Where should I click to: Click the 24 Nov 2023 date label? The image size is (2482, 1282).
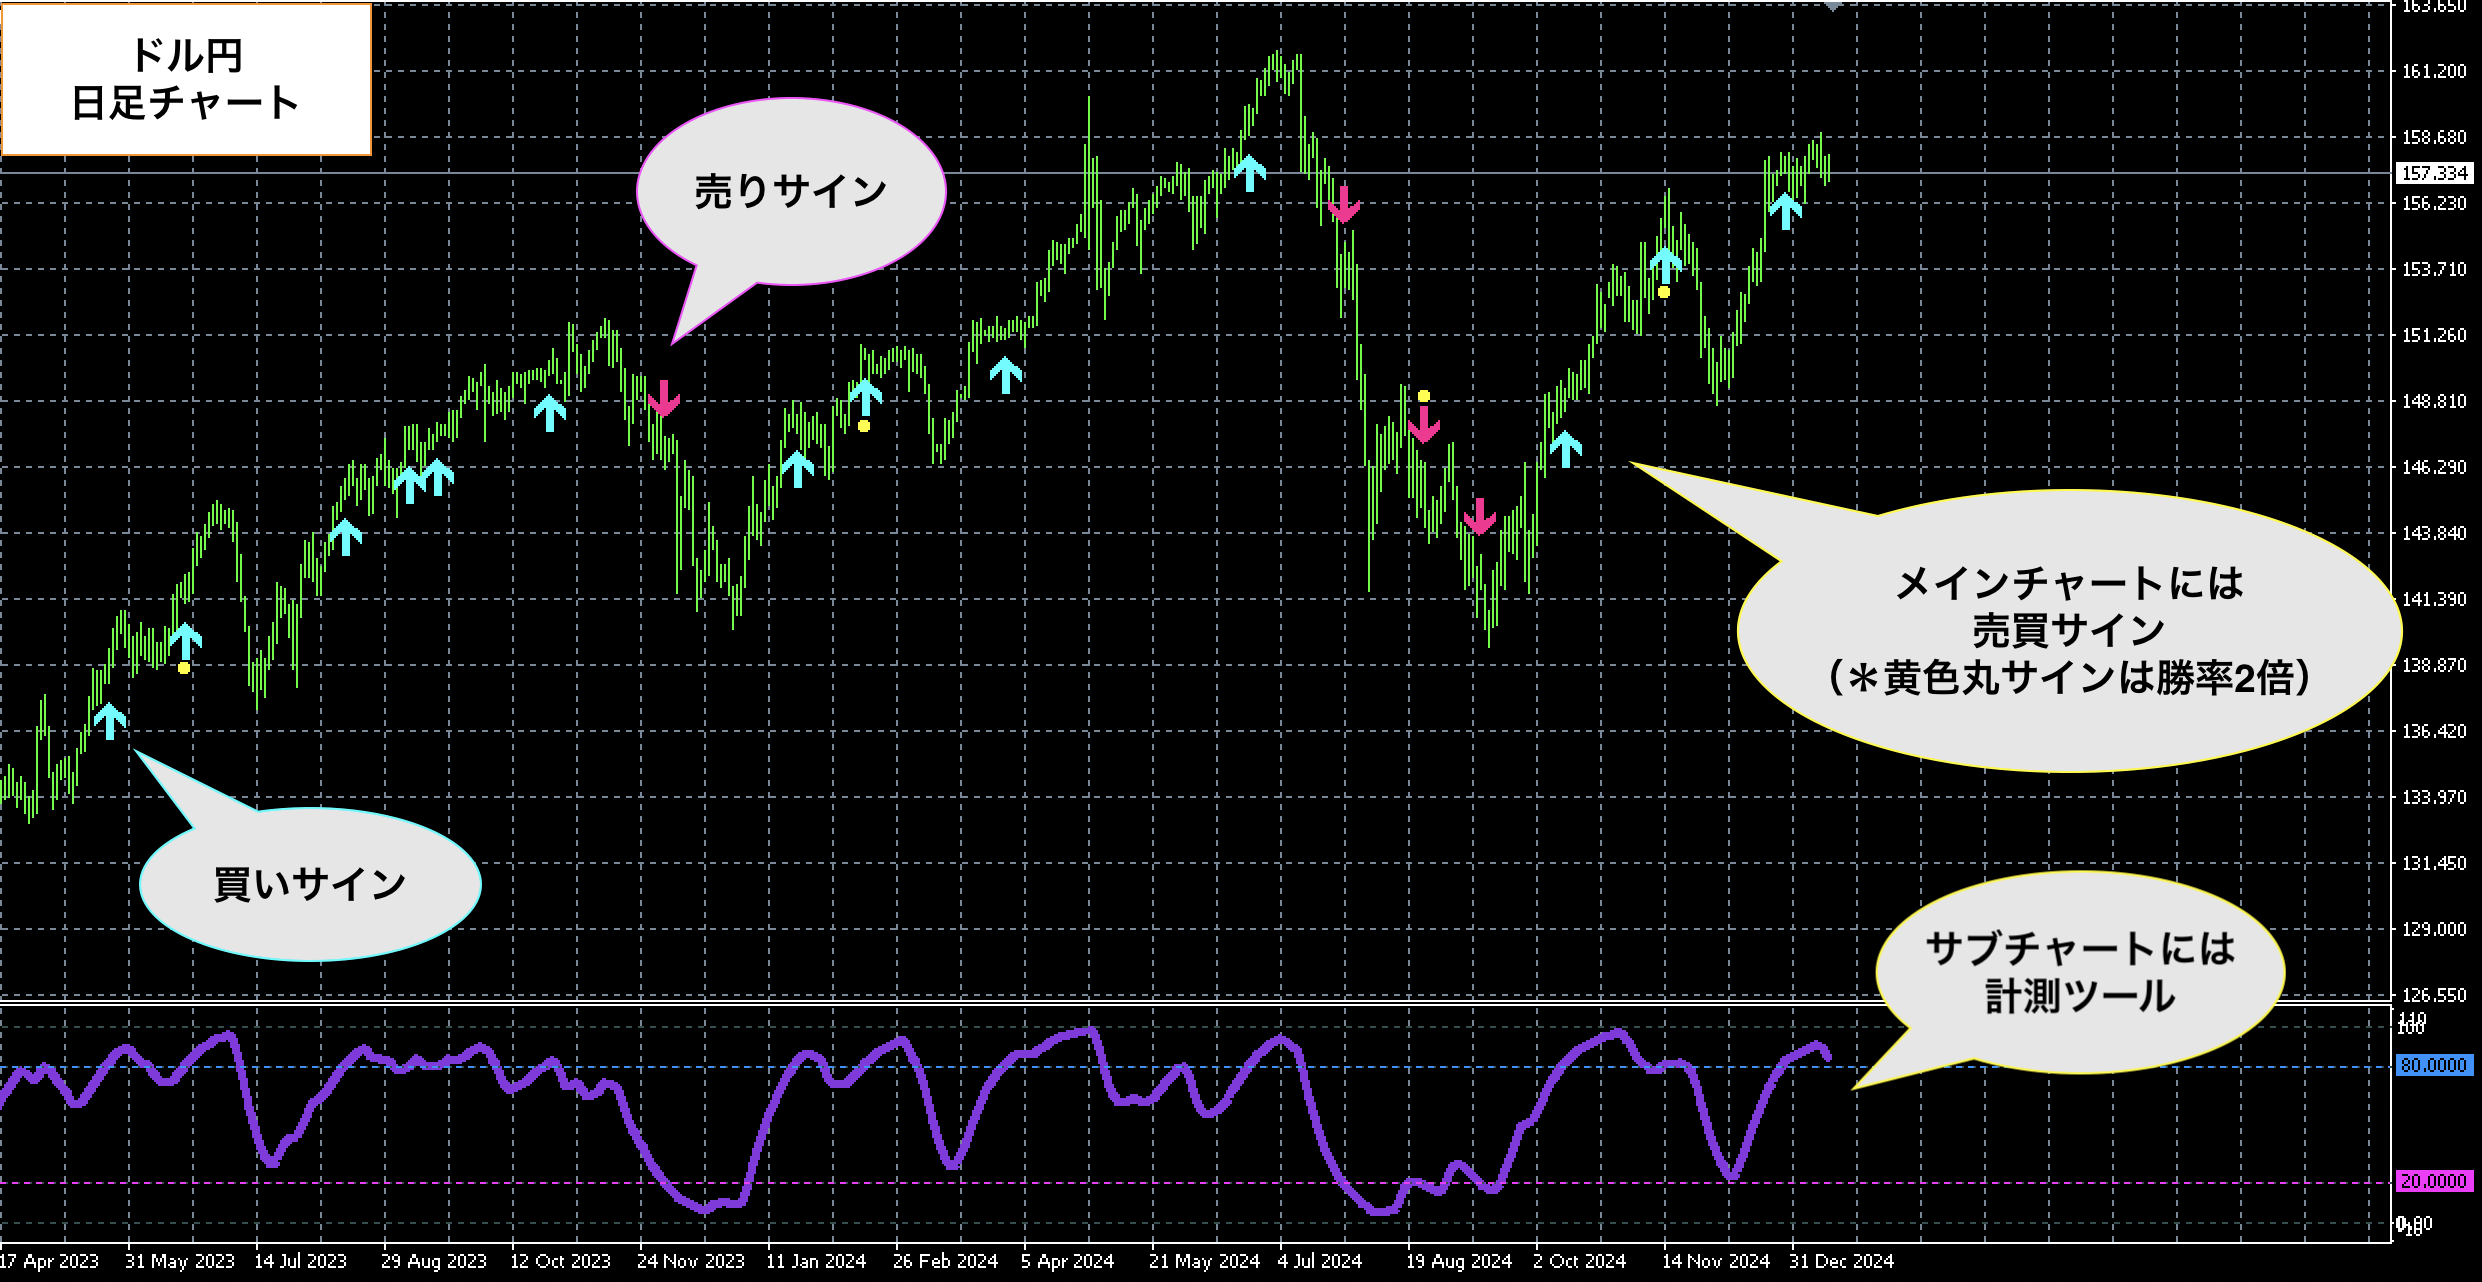[690, 1261]
